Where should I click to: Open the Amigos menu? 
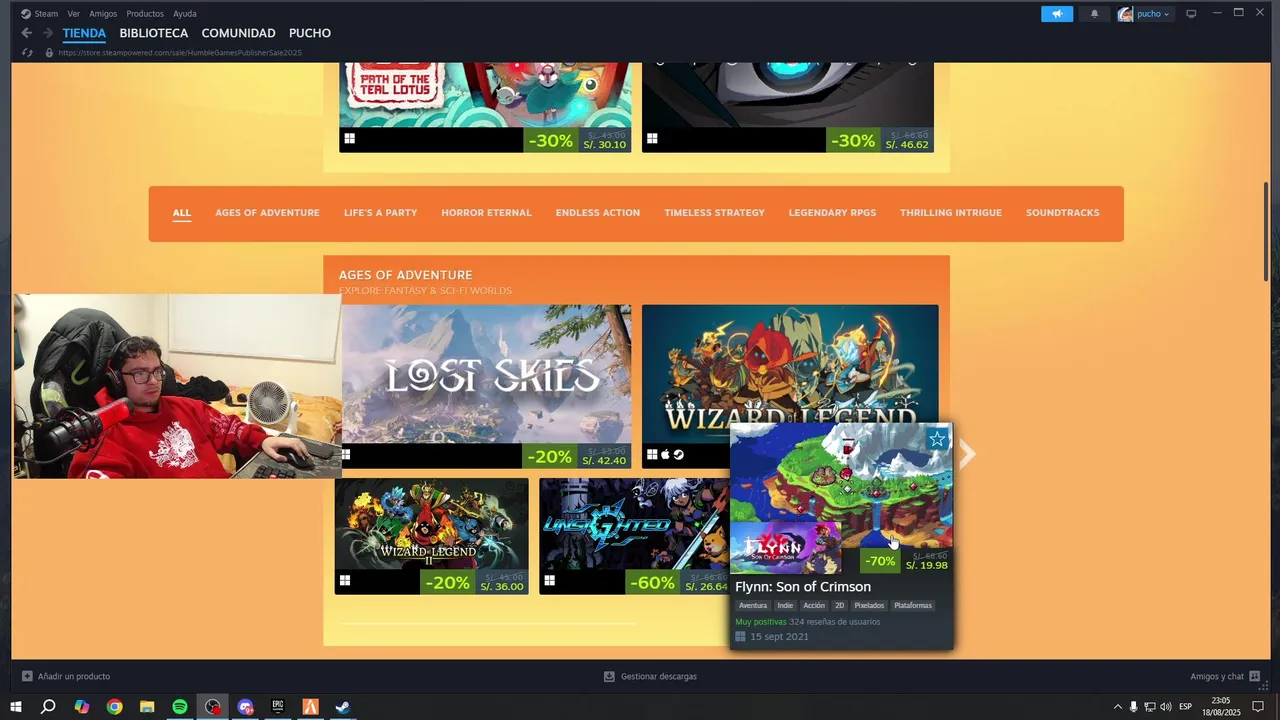click(x=103, y=14)
